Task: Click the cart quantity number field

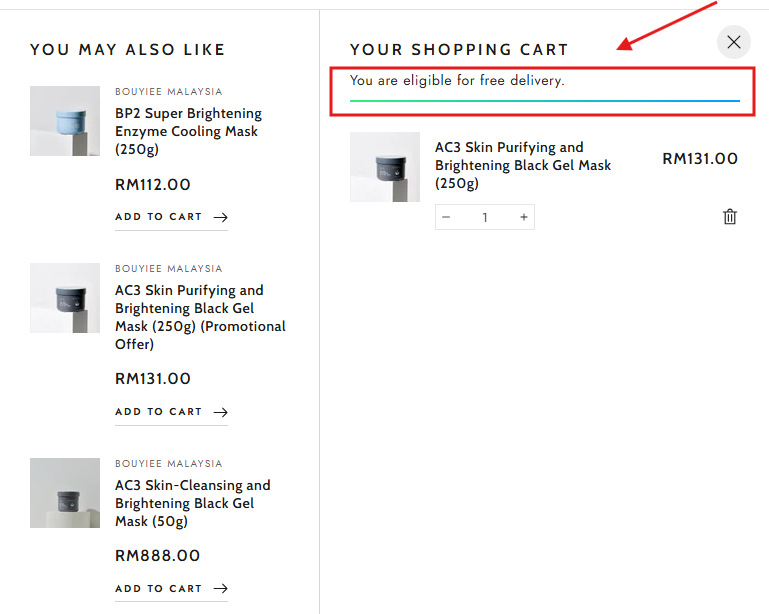Action: (485, 217)
